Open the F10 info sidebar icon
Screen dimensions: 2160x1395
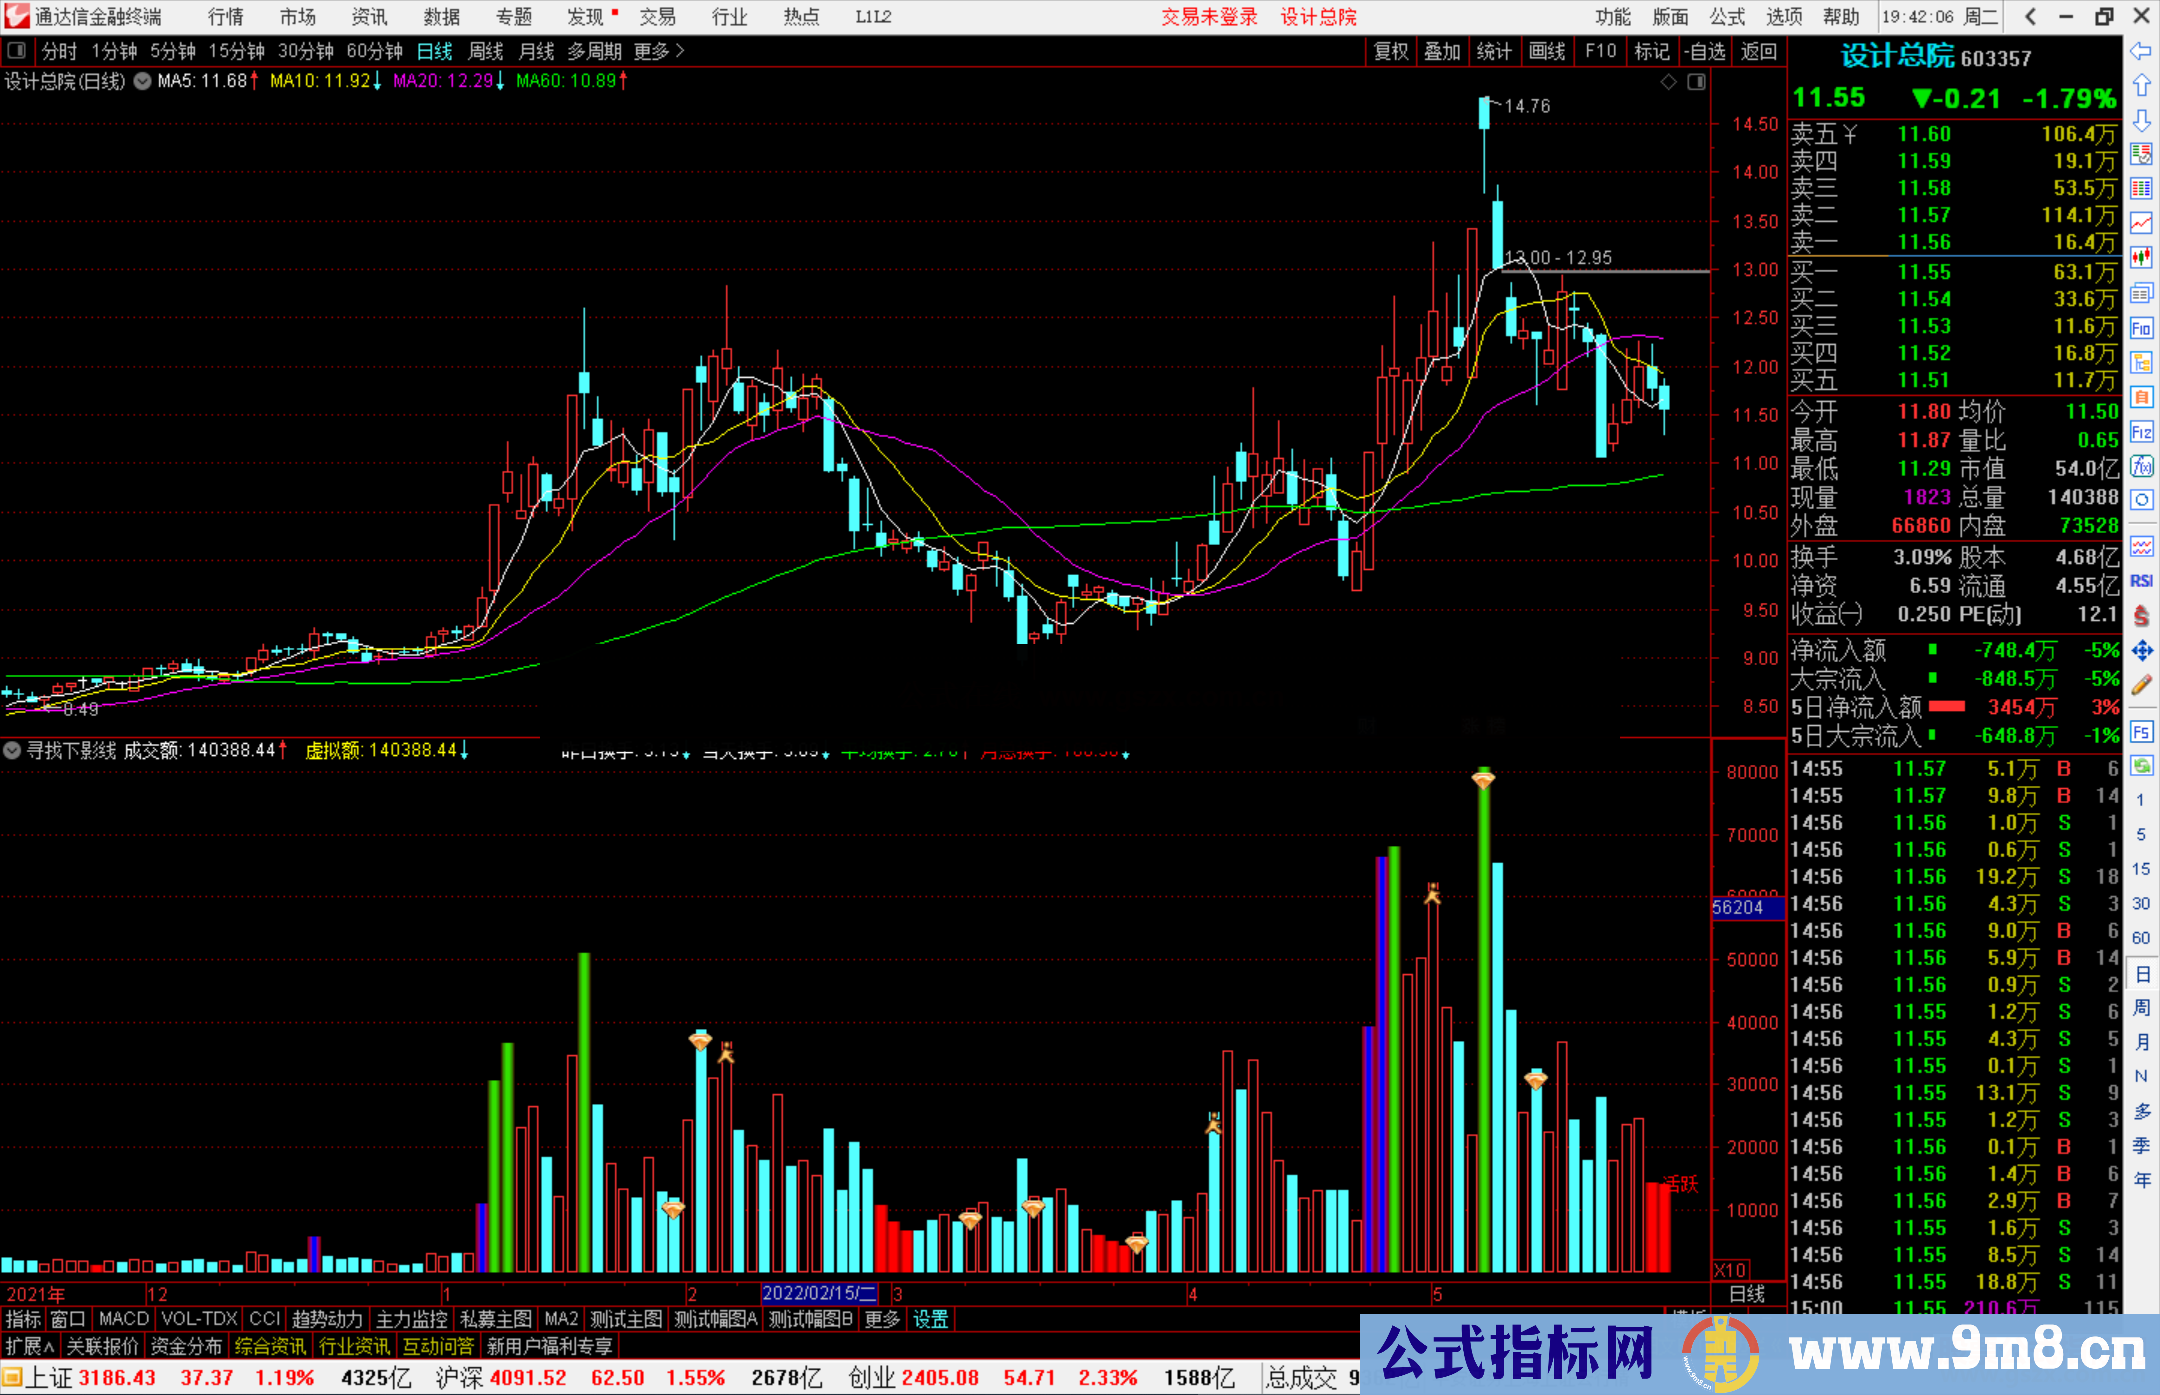[2141, 328]
